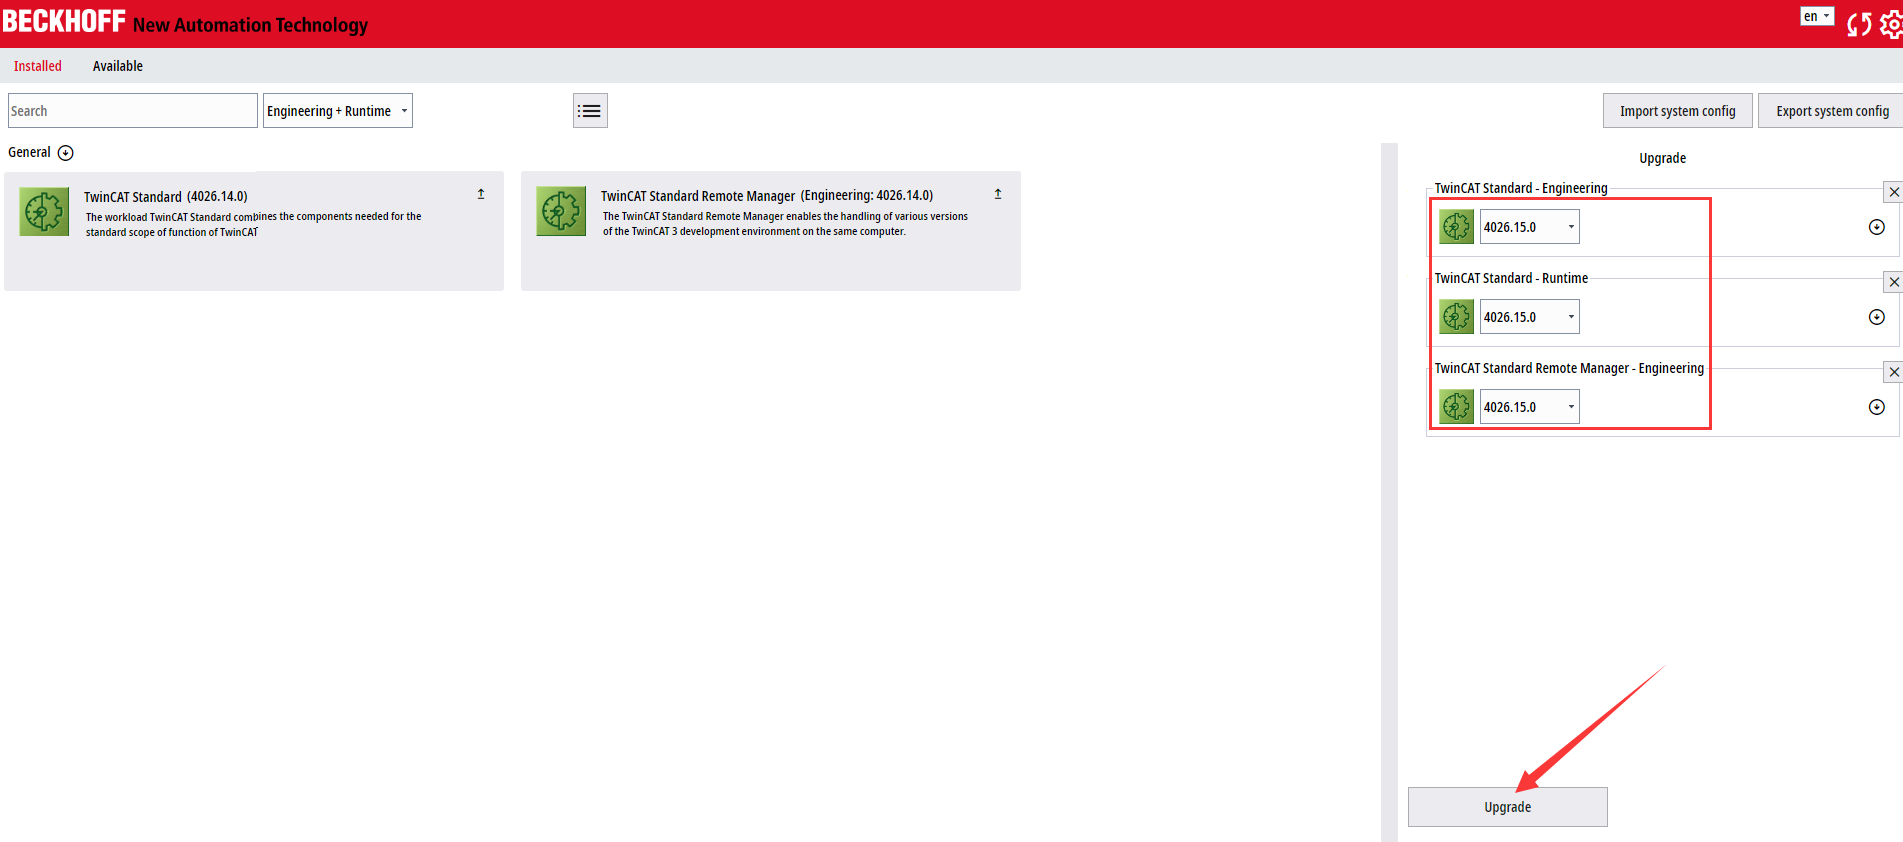1903x842 pixels.
Task: Click the TwinCAT Standard Remote Manager gear icon
Action: pos(561,211)
